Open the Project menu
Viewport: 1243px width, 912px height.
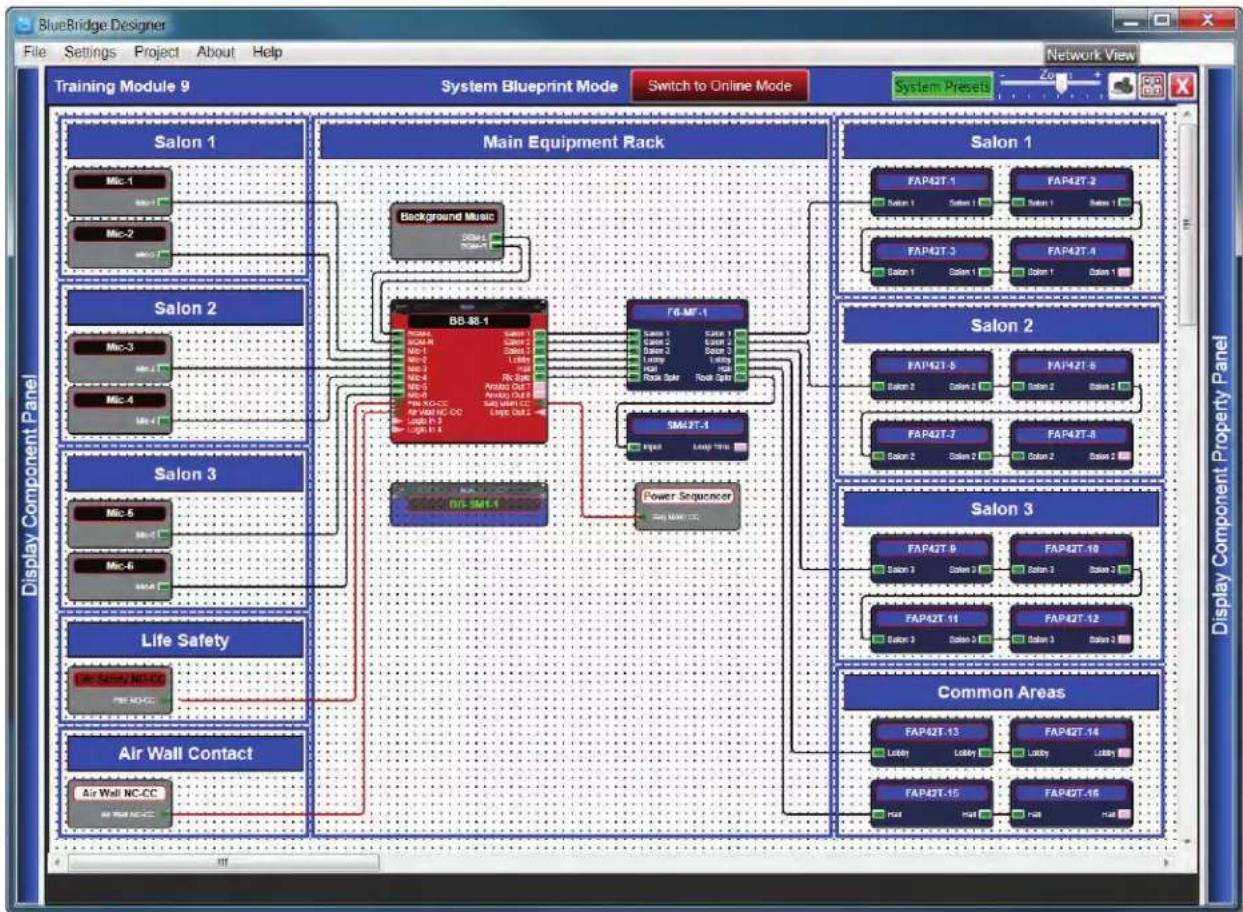[156, 52]
